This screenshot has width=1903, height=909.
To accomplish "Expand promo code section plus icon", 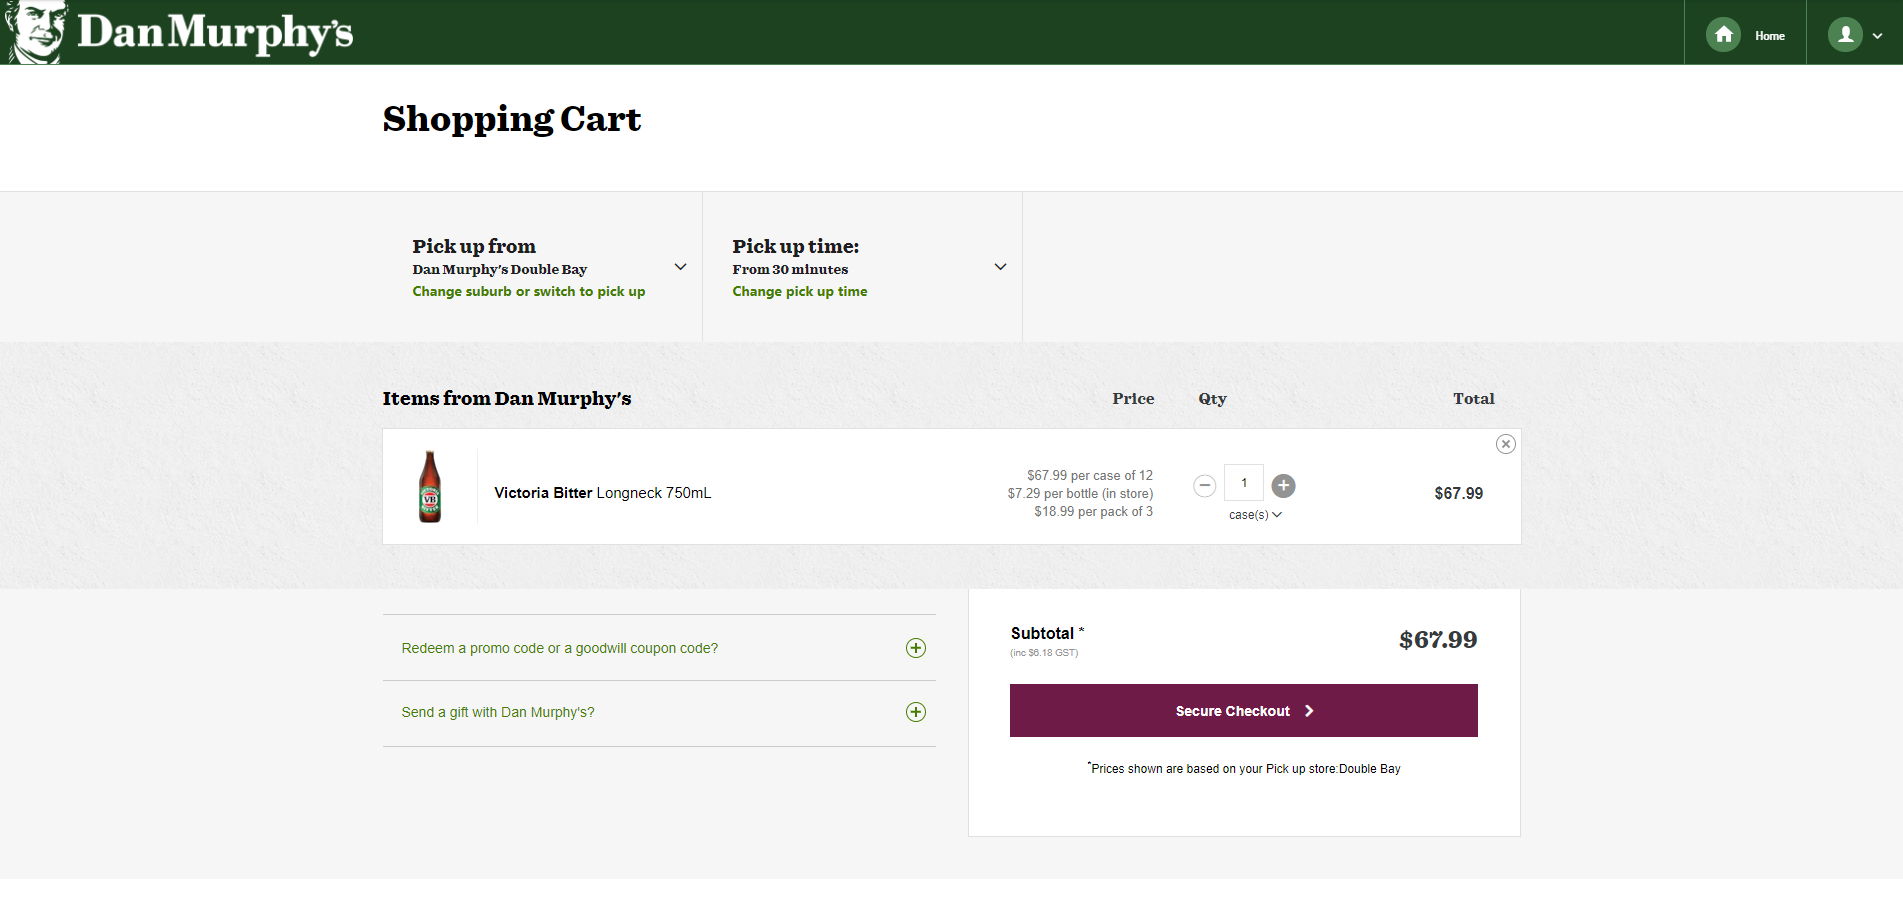I will (915, 648).
